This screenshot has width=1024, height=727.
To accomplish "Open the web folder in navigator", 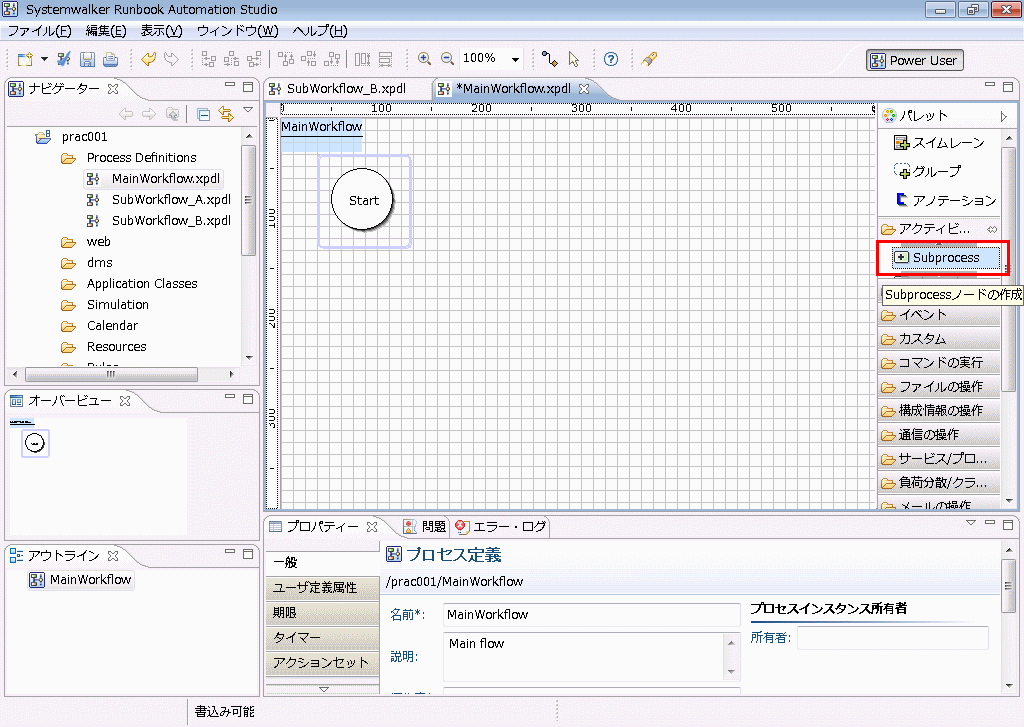I will coord(98,242).
